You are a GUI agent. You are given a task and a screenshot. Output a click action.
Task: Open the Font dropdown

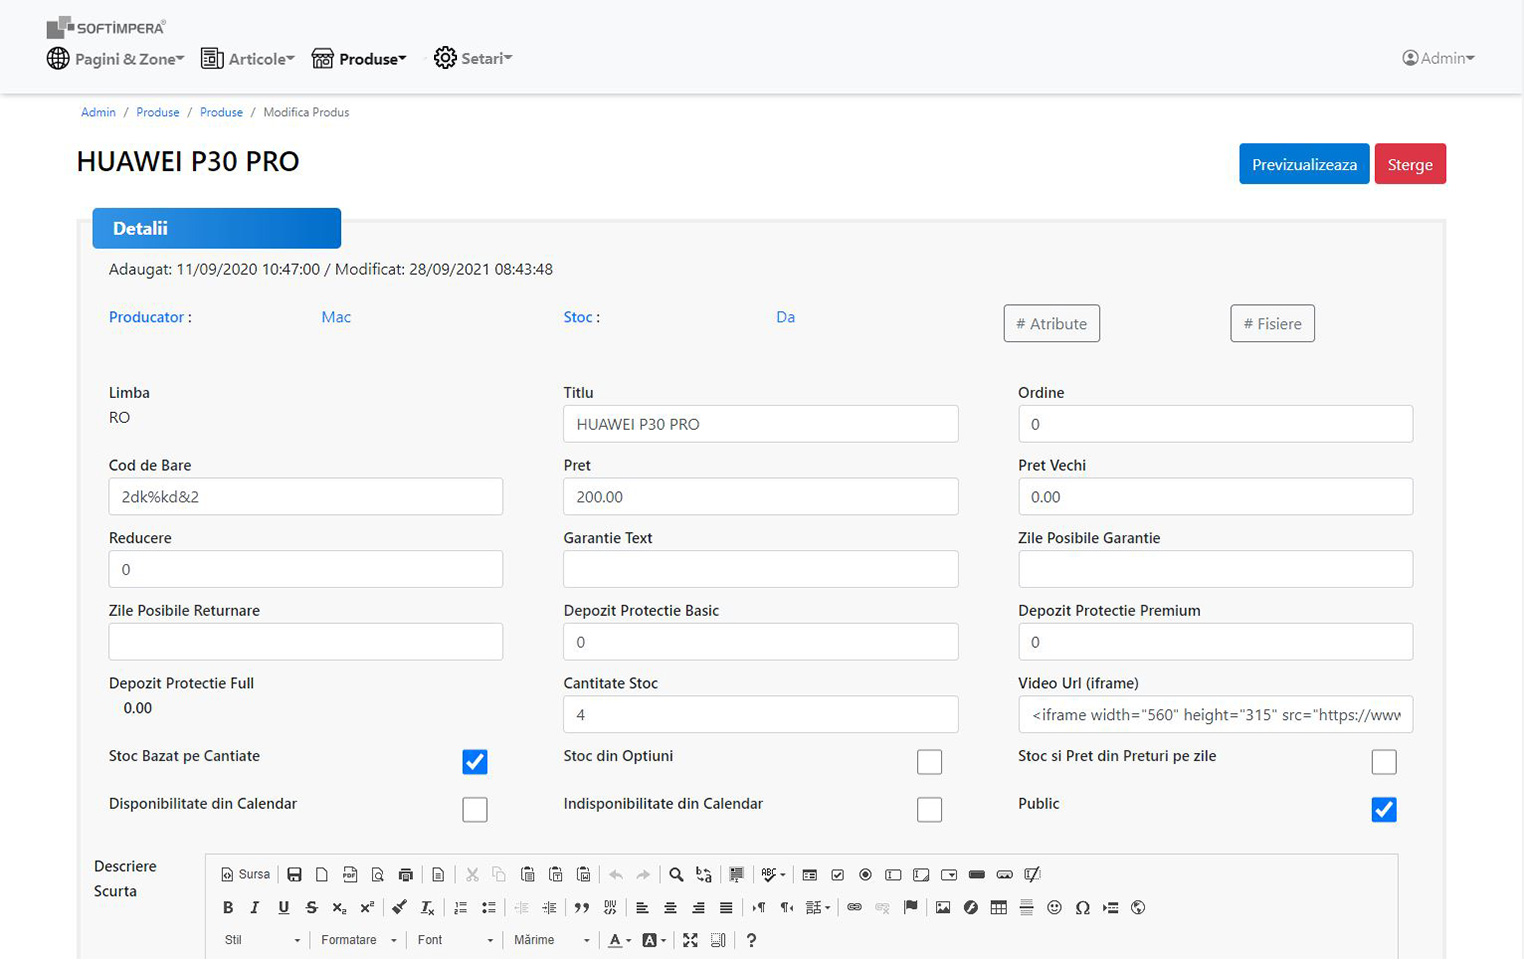point(455,940)
